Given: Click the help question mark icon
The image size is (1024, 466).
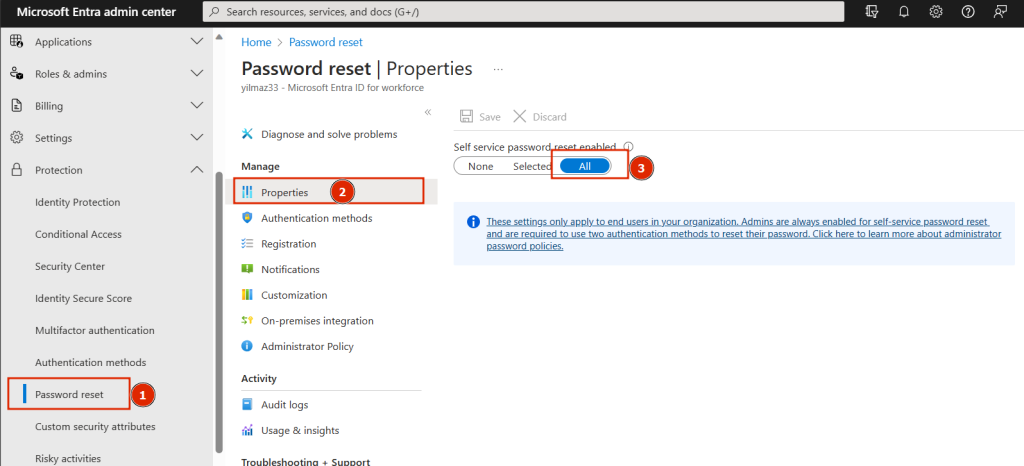Looking at the screenshot, I should click(968, 12).
